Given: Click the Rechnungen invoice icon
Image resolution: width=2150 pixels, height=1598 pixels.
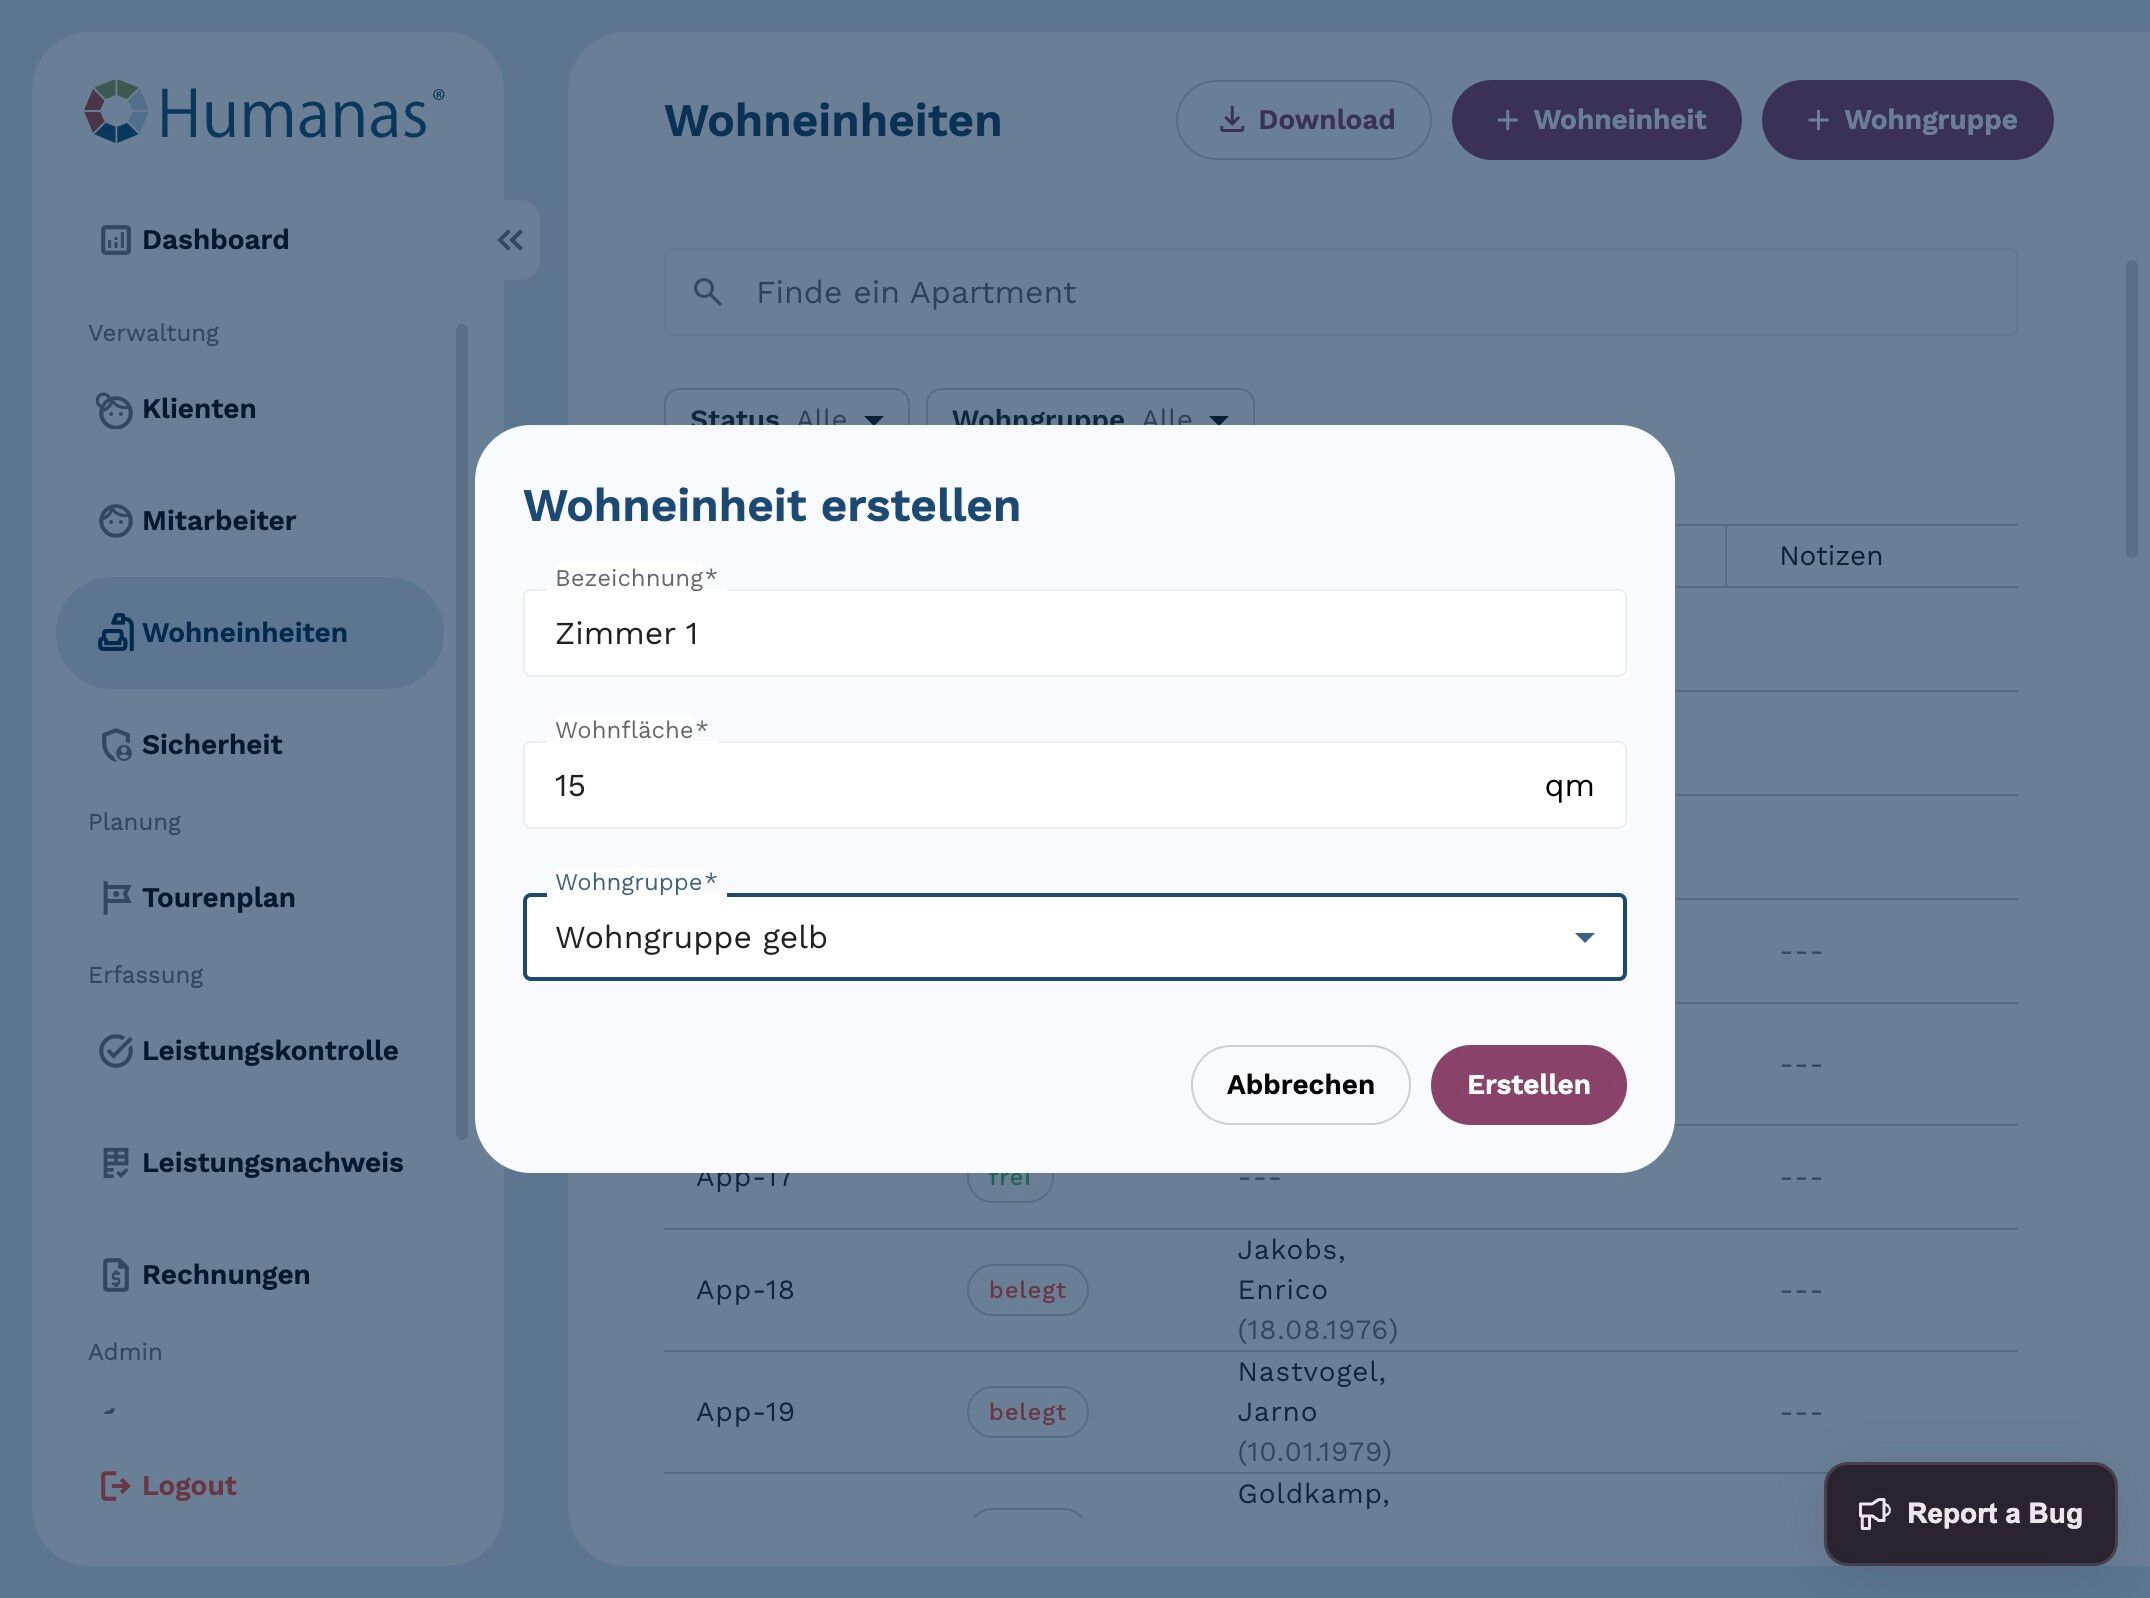Looking at the screenshot, I should pos(115,1275).
